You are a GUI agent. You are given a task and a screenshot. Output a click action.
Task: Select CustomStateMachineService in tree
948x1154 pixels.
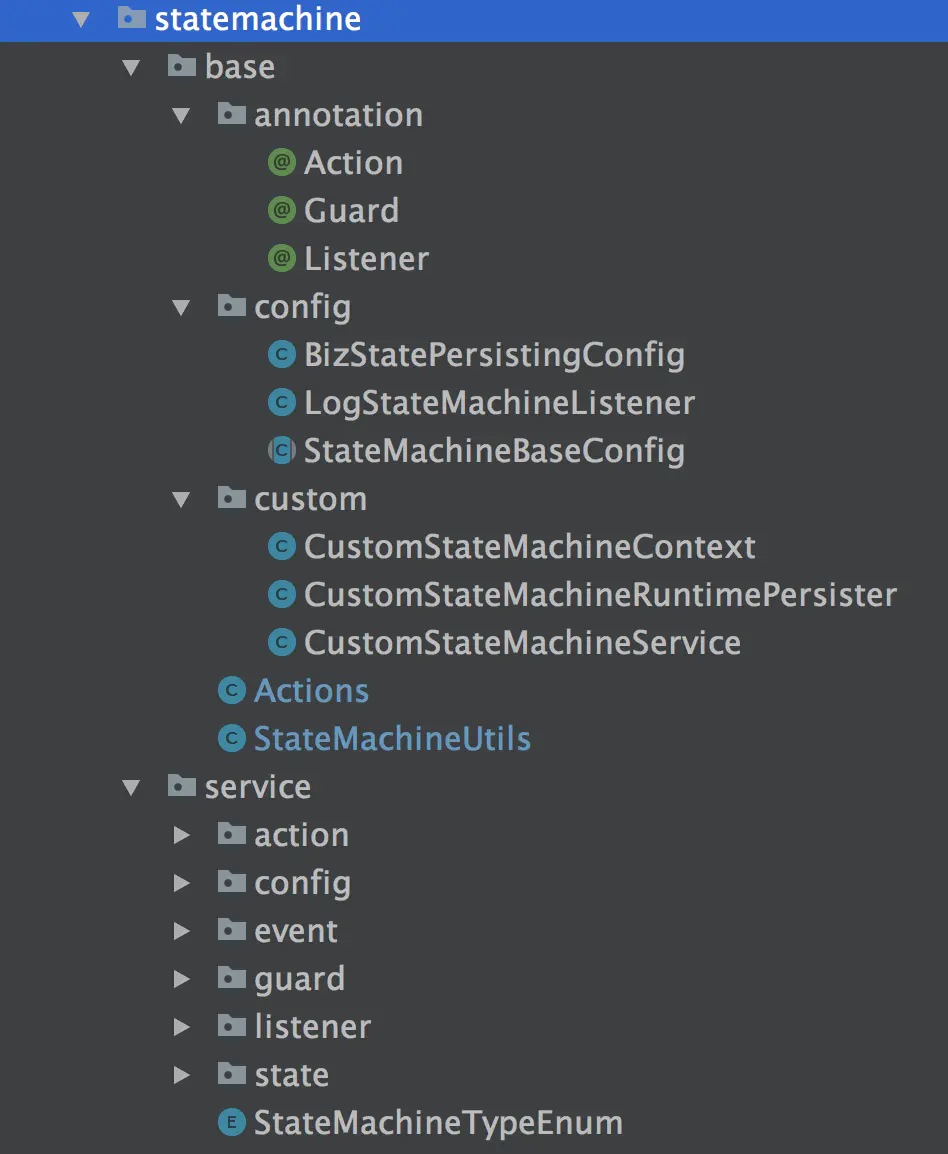522,643
